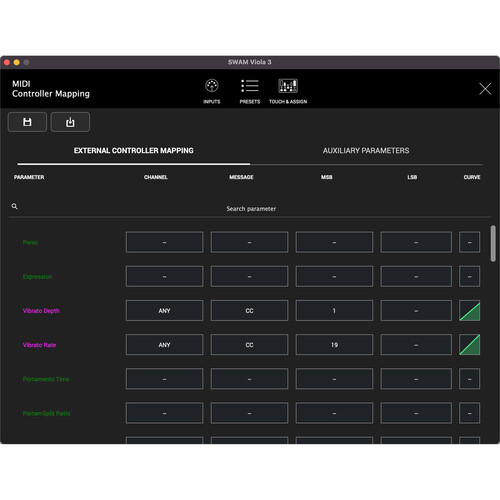Image resolution: width=500 pixels, height=500 pixels.
Task: Load a mapping with the import button
Action: pyautogui.click(x=70, y=122)
